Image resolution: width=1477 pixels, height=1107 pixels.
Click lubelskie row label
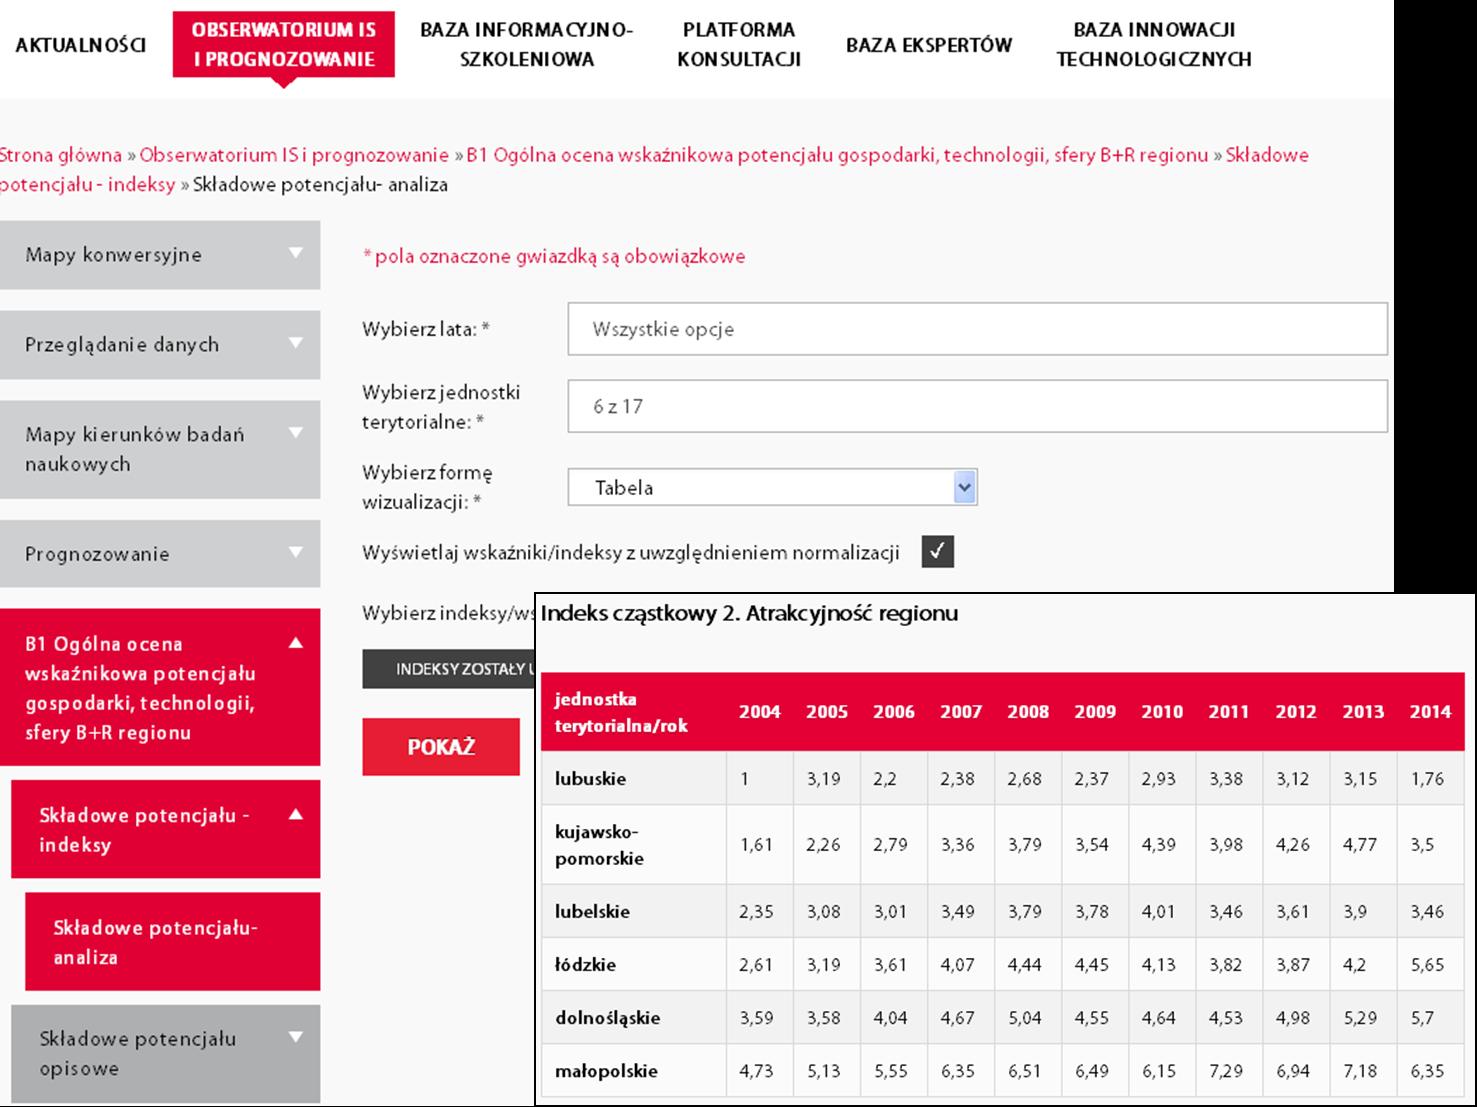click(x=593, y=912)
